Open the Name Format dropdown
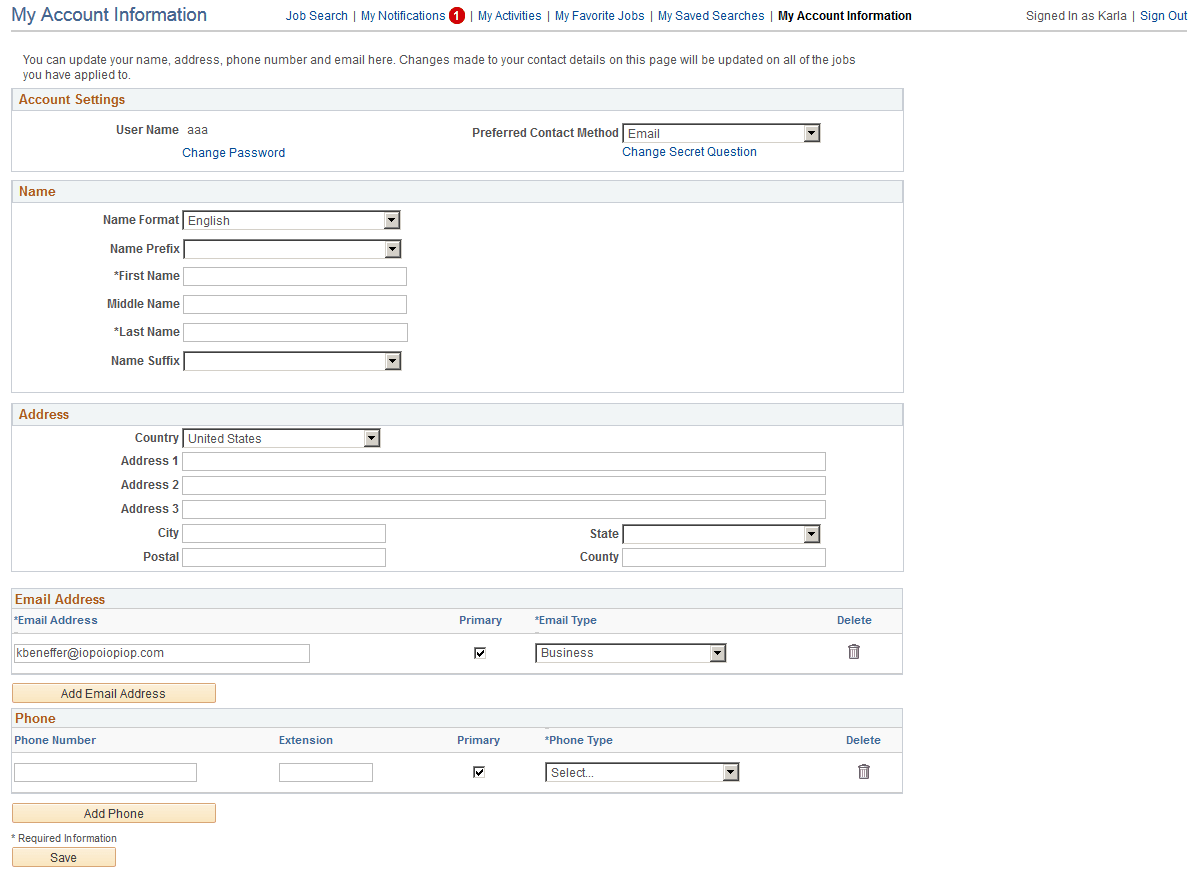 (392, 220)
